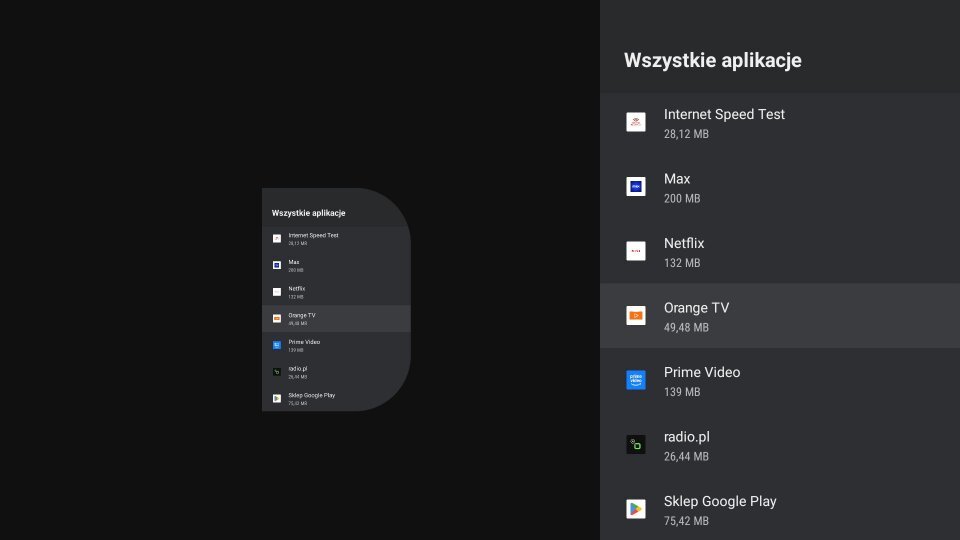Image resolution: width=960 pixels, height=540 pixels.
Task: Click the small preview thumbnail of the app list
Action: click(x=336, y=299)
